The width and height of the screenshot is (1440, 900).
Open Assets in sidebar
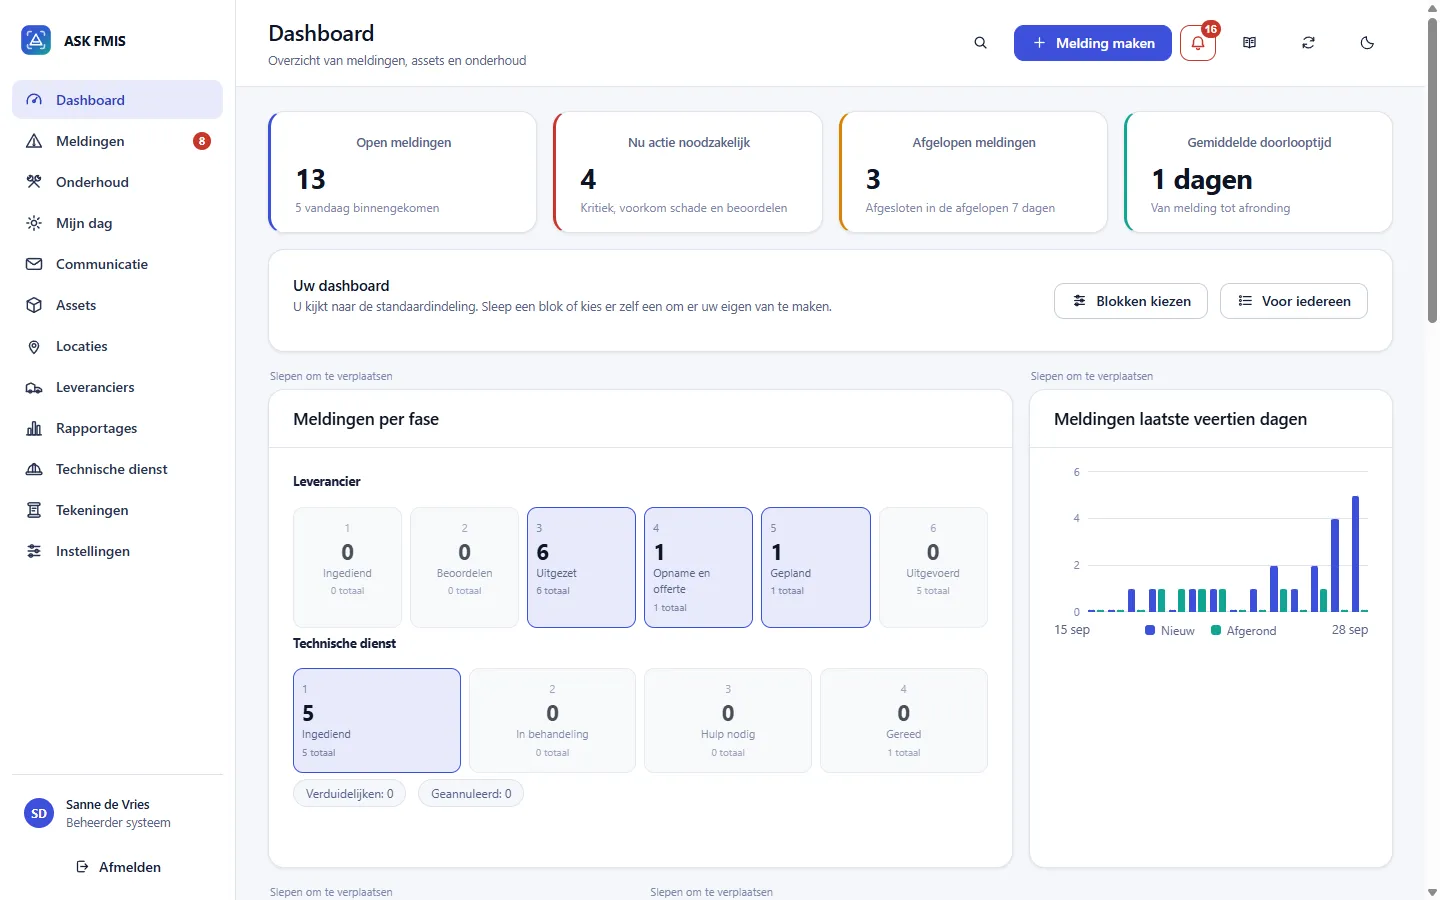point(117,305)
